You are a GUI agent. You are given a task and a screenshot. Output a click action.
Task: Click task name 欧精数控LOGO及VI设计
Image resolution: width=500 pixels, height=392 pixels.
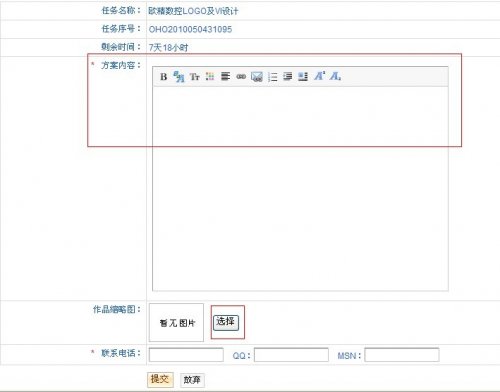point(193,11)
